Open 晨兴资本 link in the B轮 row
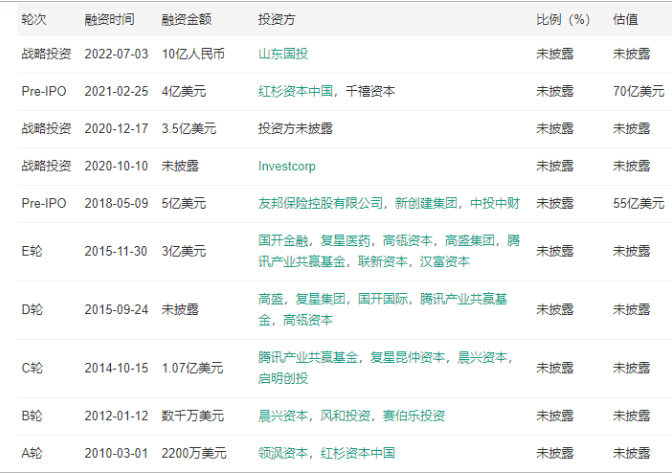The image size is (672, 474). [x=283, y=416]
